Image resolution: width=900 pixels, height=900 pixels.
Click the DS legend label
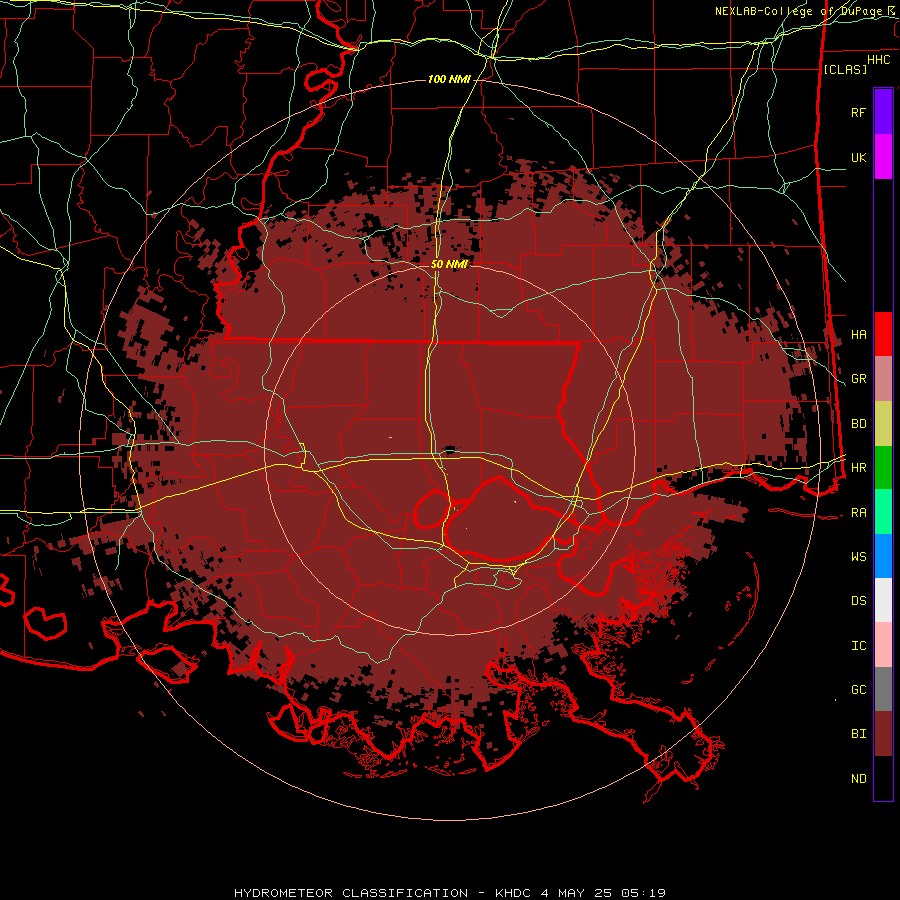[x=859, y=600]
